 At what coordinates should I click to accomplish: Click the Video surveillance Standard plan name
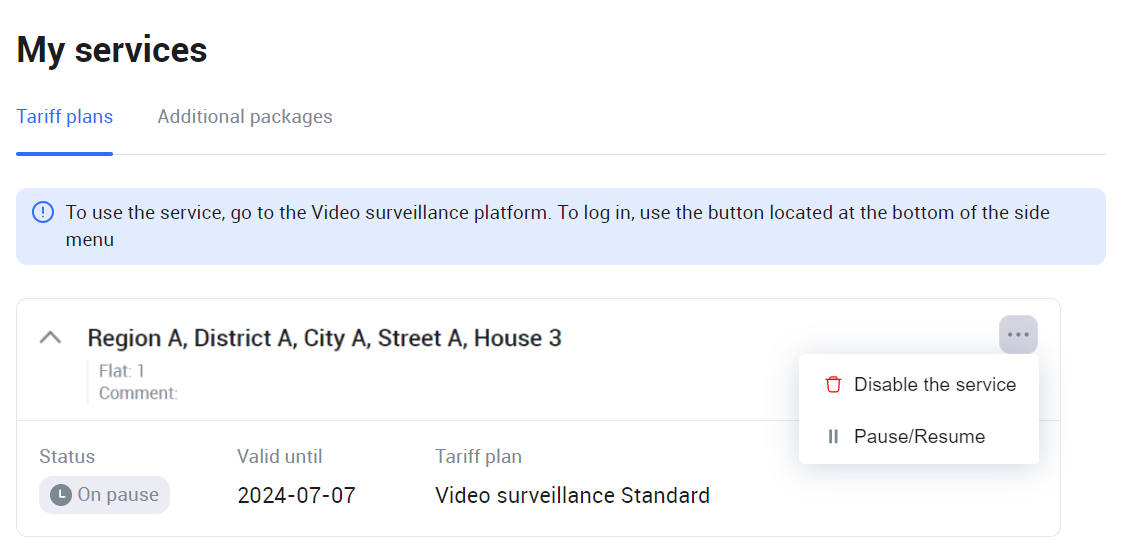(572, 495)
